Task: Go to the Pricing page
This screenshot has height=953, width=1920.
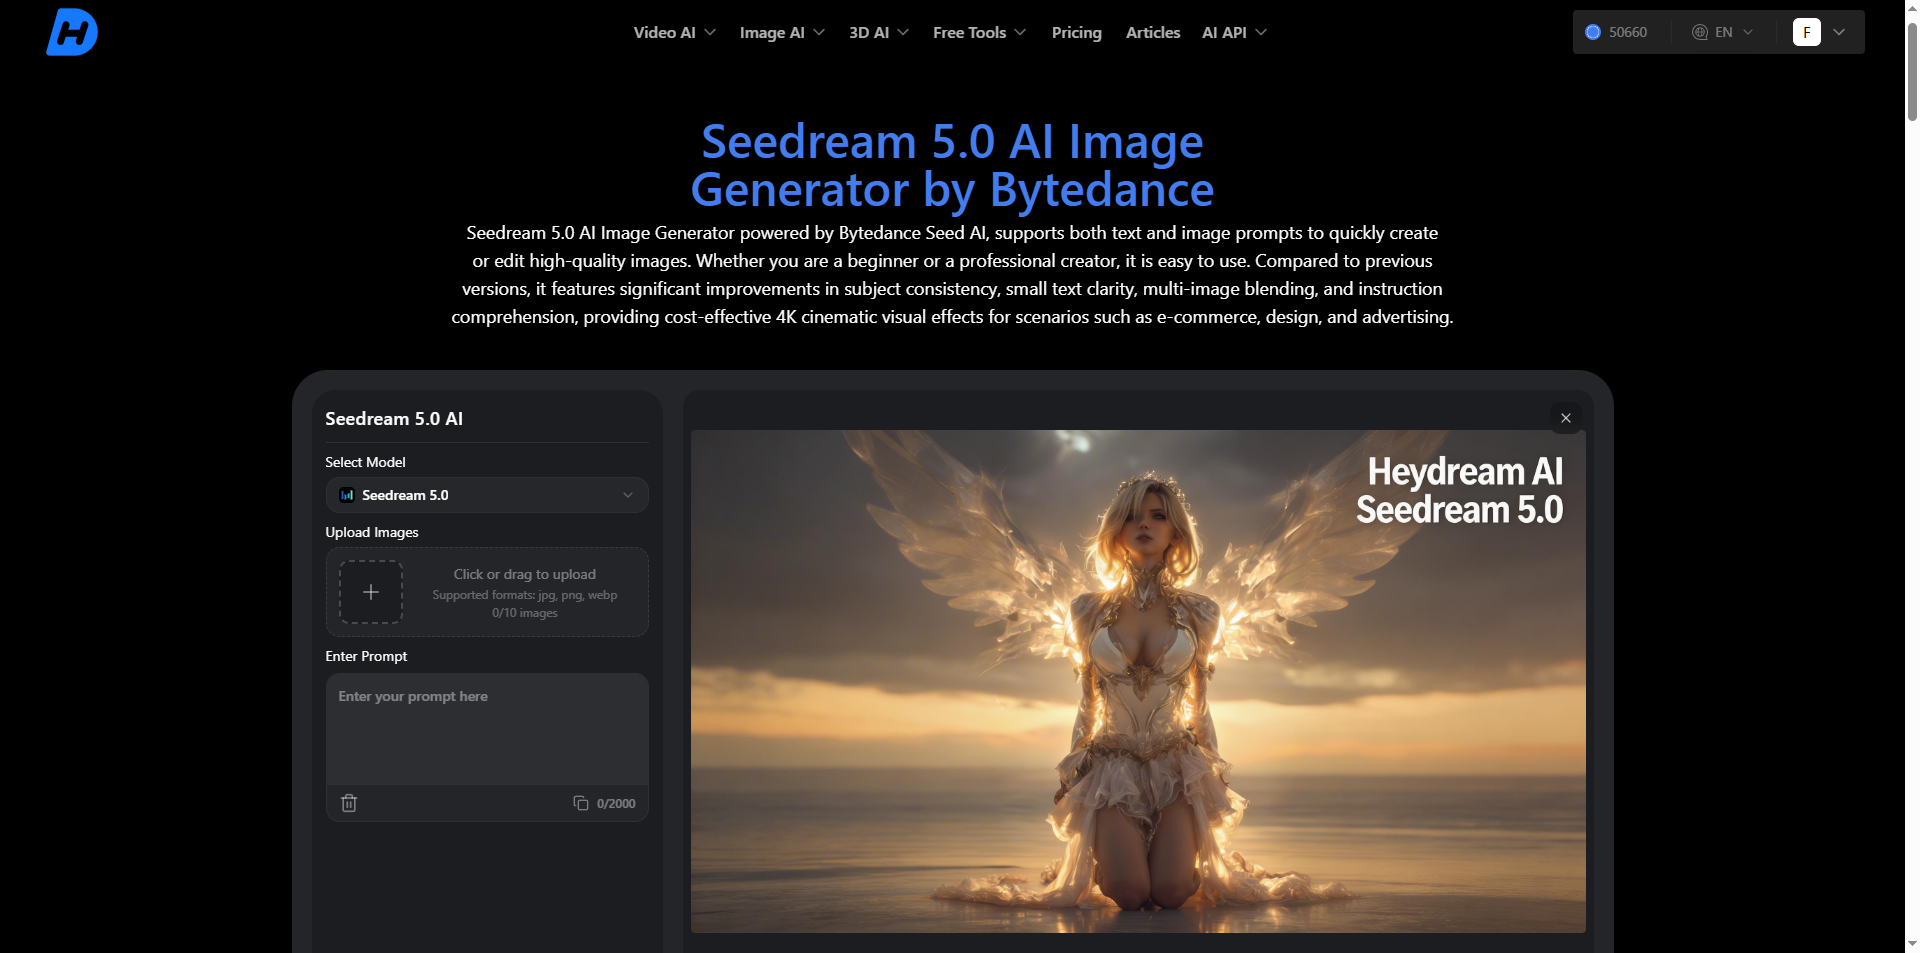Action: [1076, 32]
